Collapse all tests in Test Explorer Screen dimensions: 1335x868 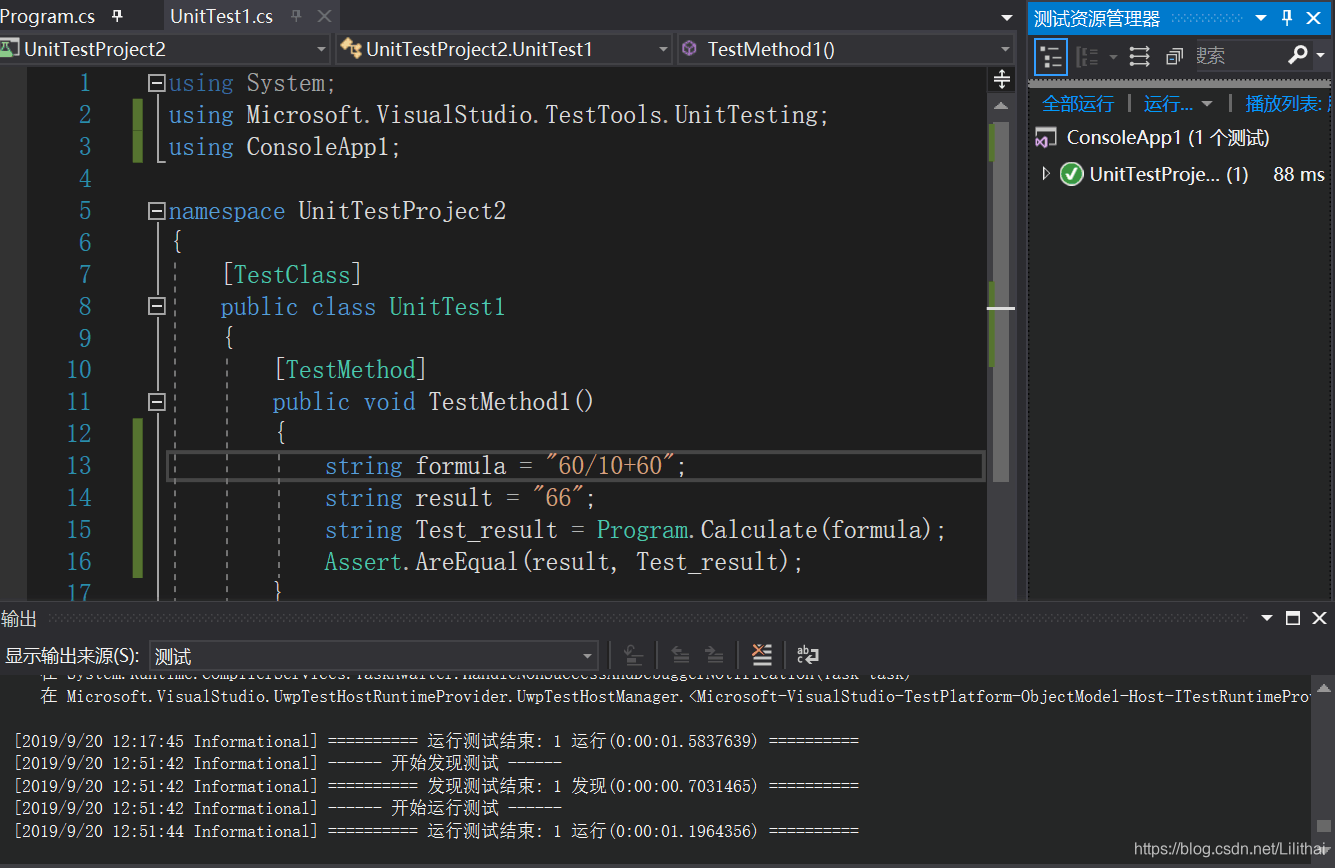coord(1175,56)
